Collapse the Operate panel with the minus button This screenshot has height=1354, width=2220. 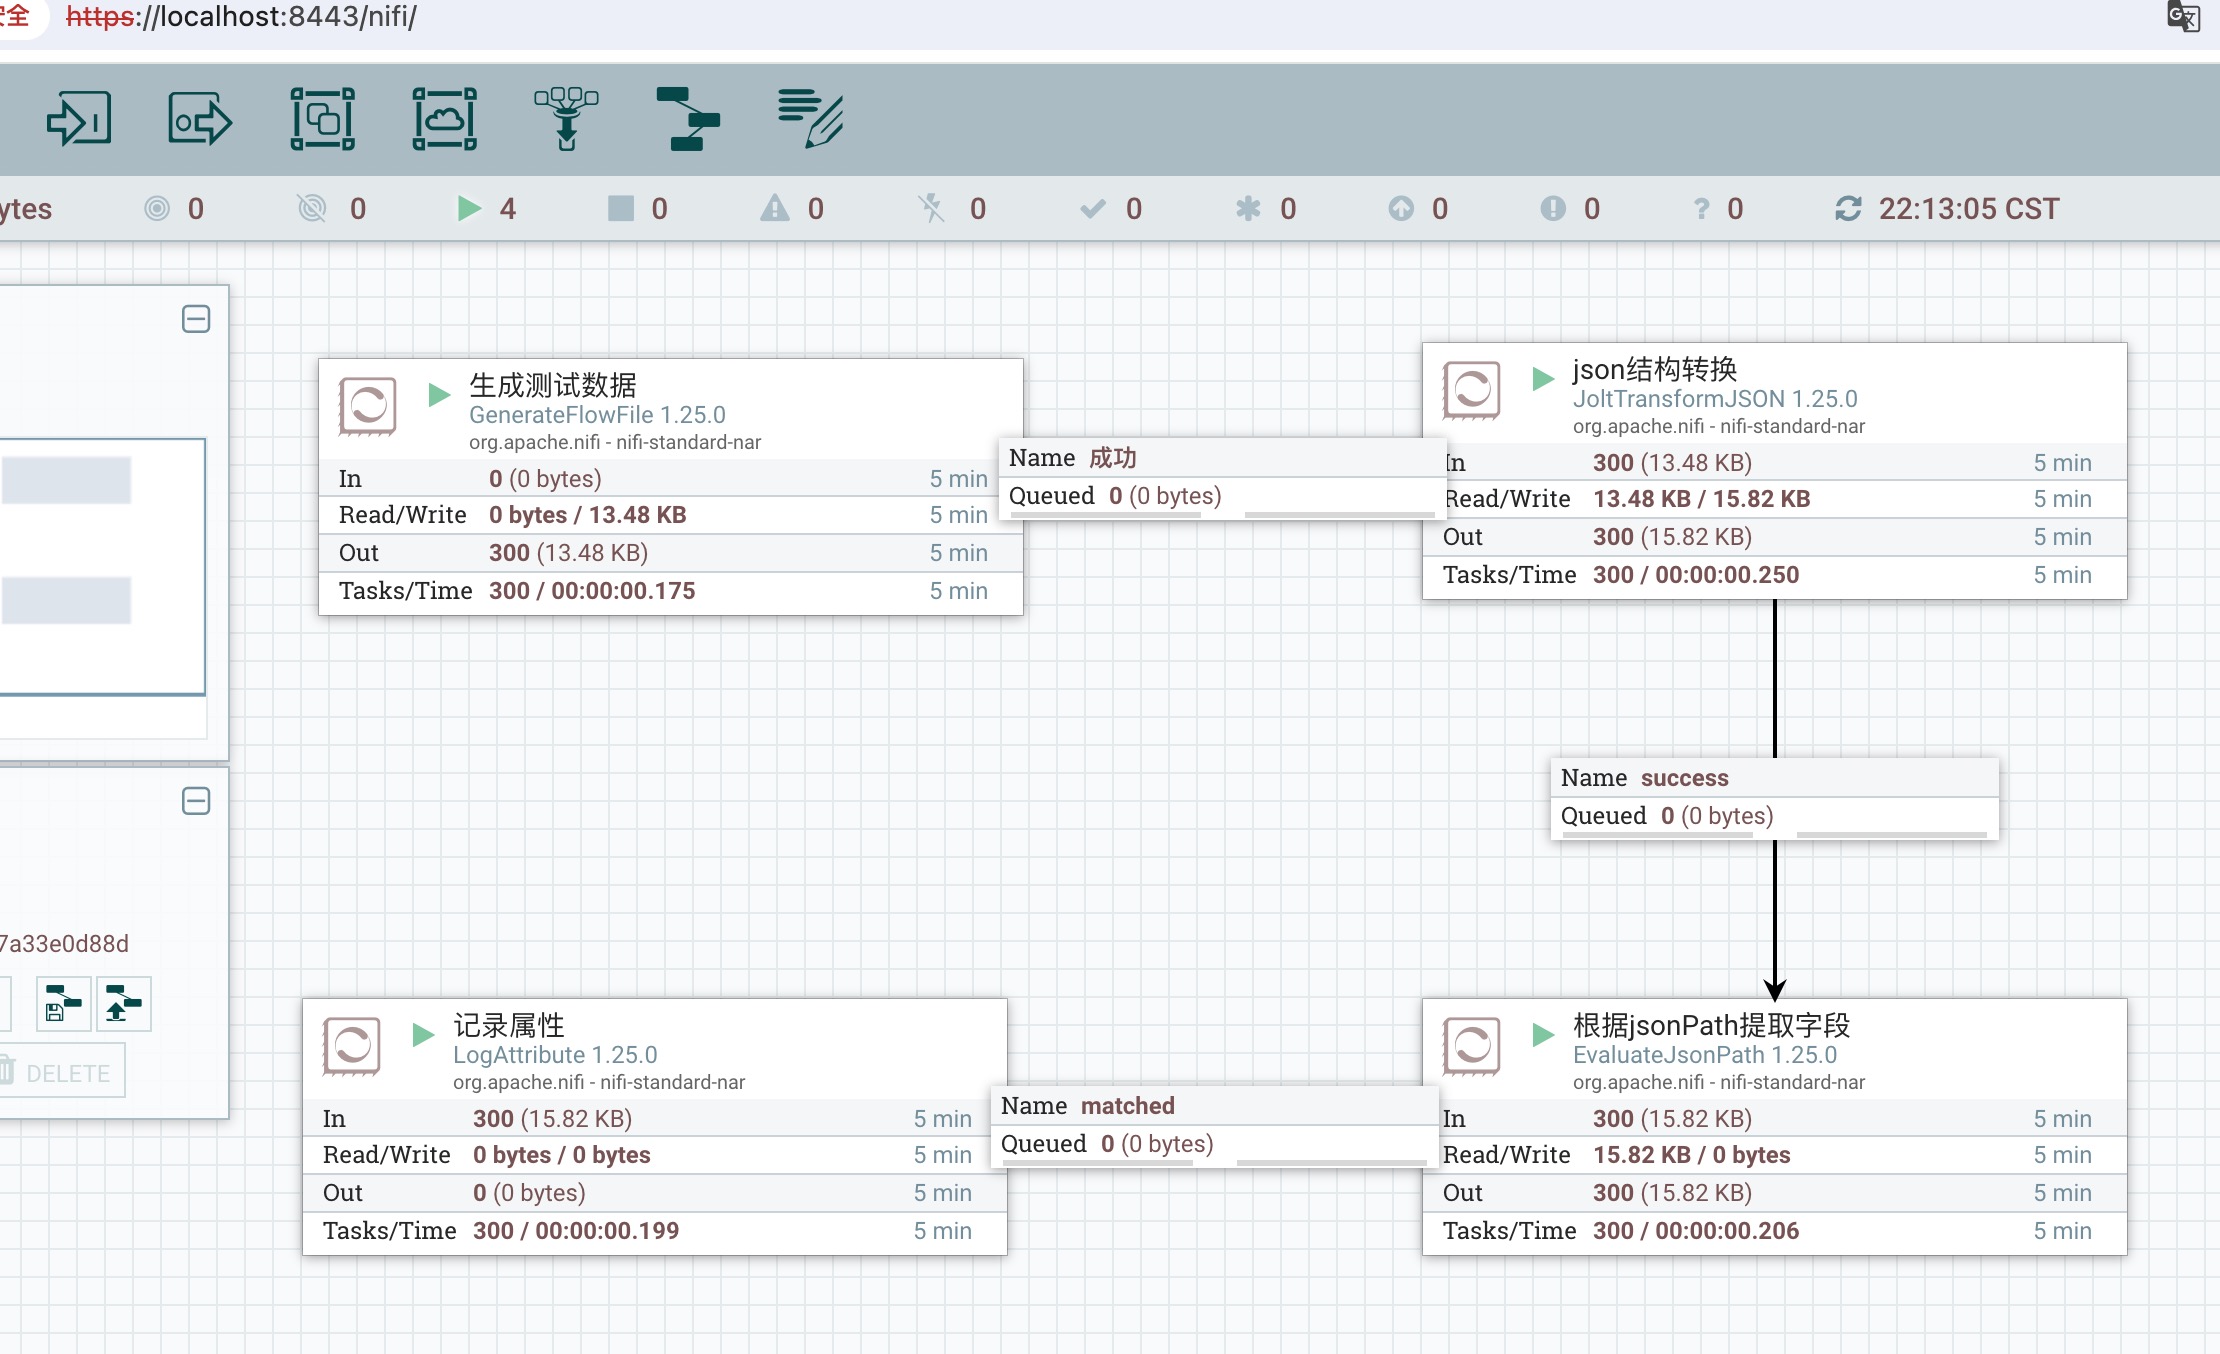click(x=196, y=801)
